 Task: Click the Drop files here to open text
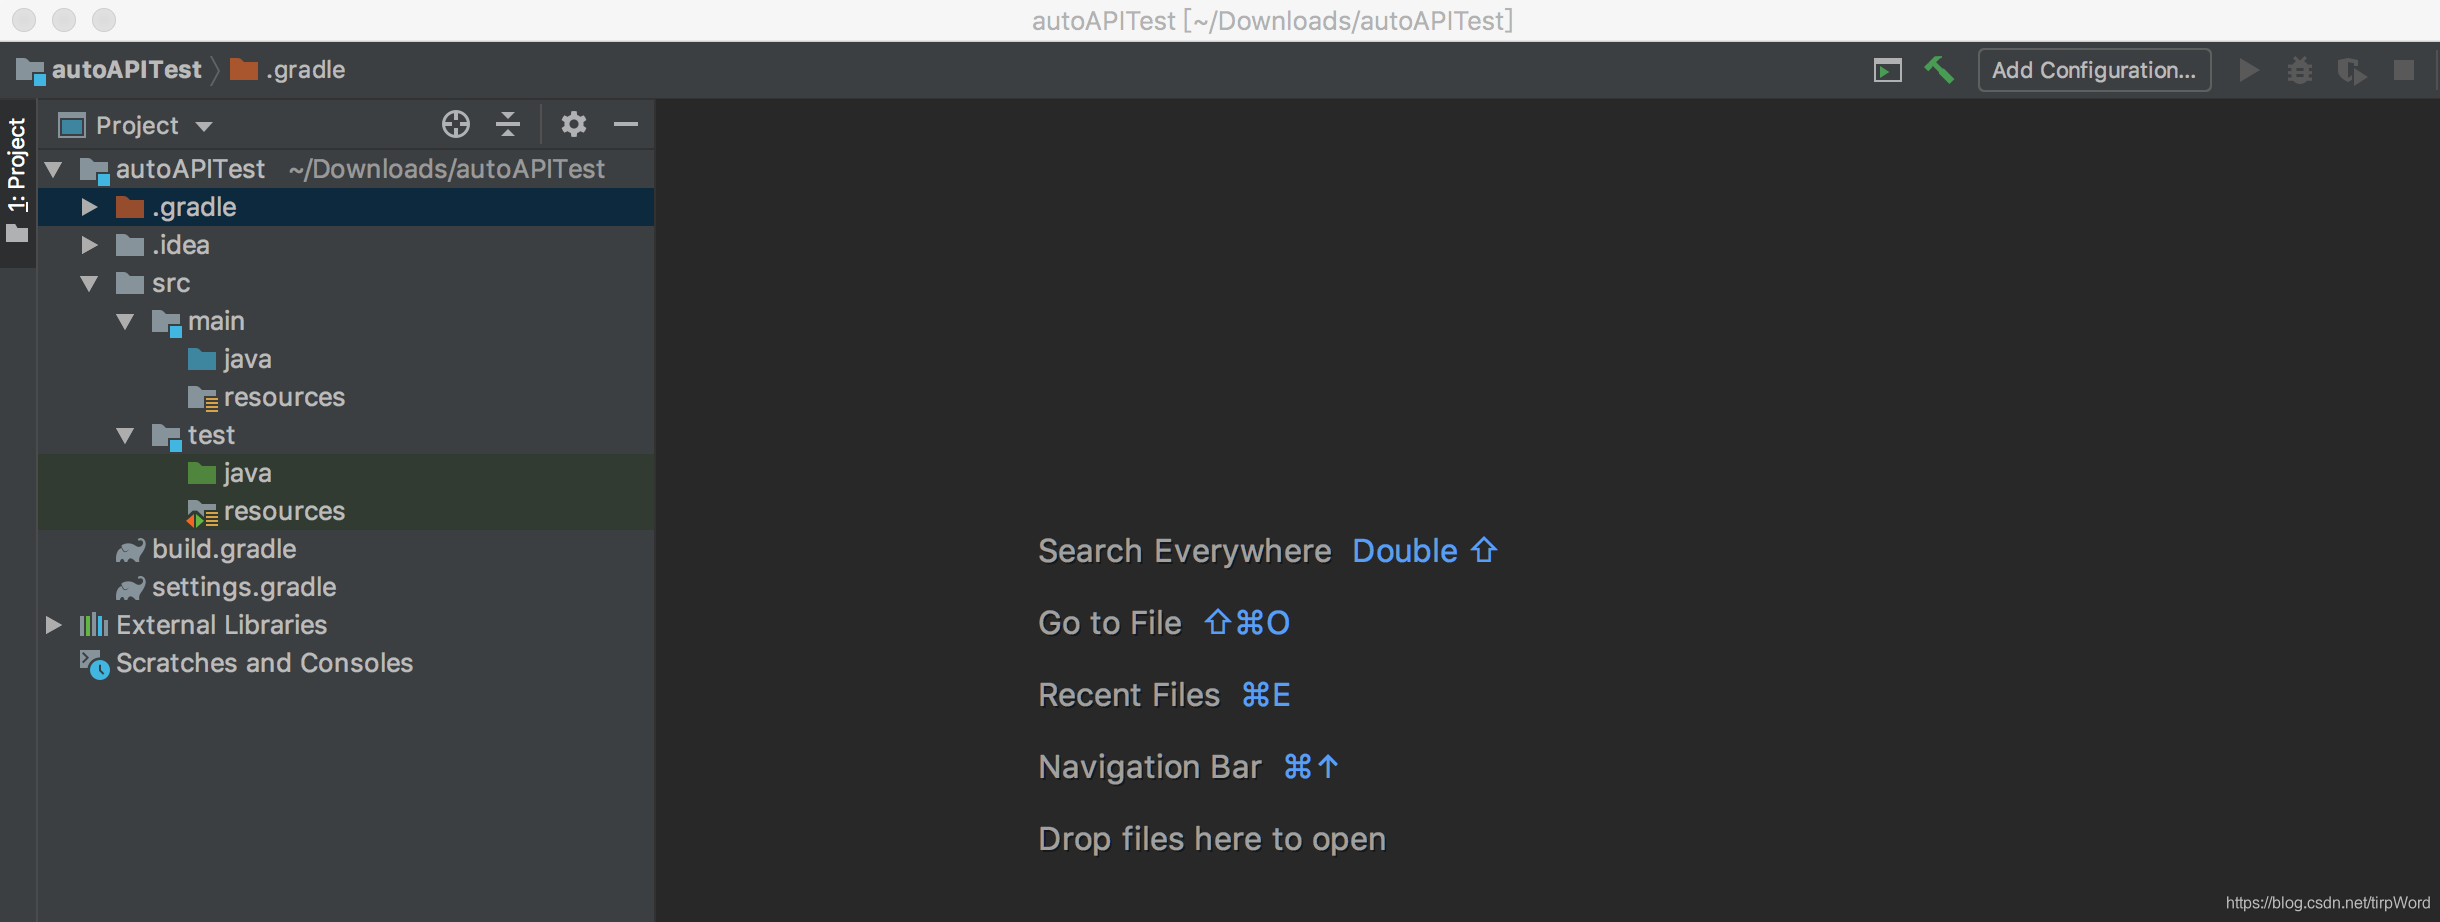click(x=1212, y=839)
